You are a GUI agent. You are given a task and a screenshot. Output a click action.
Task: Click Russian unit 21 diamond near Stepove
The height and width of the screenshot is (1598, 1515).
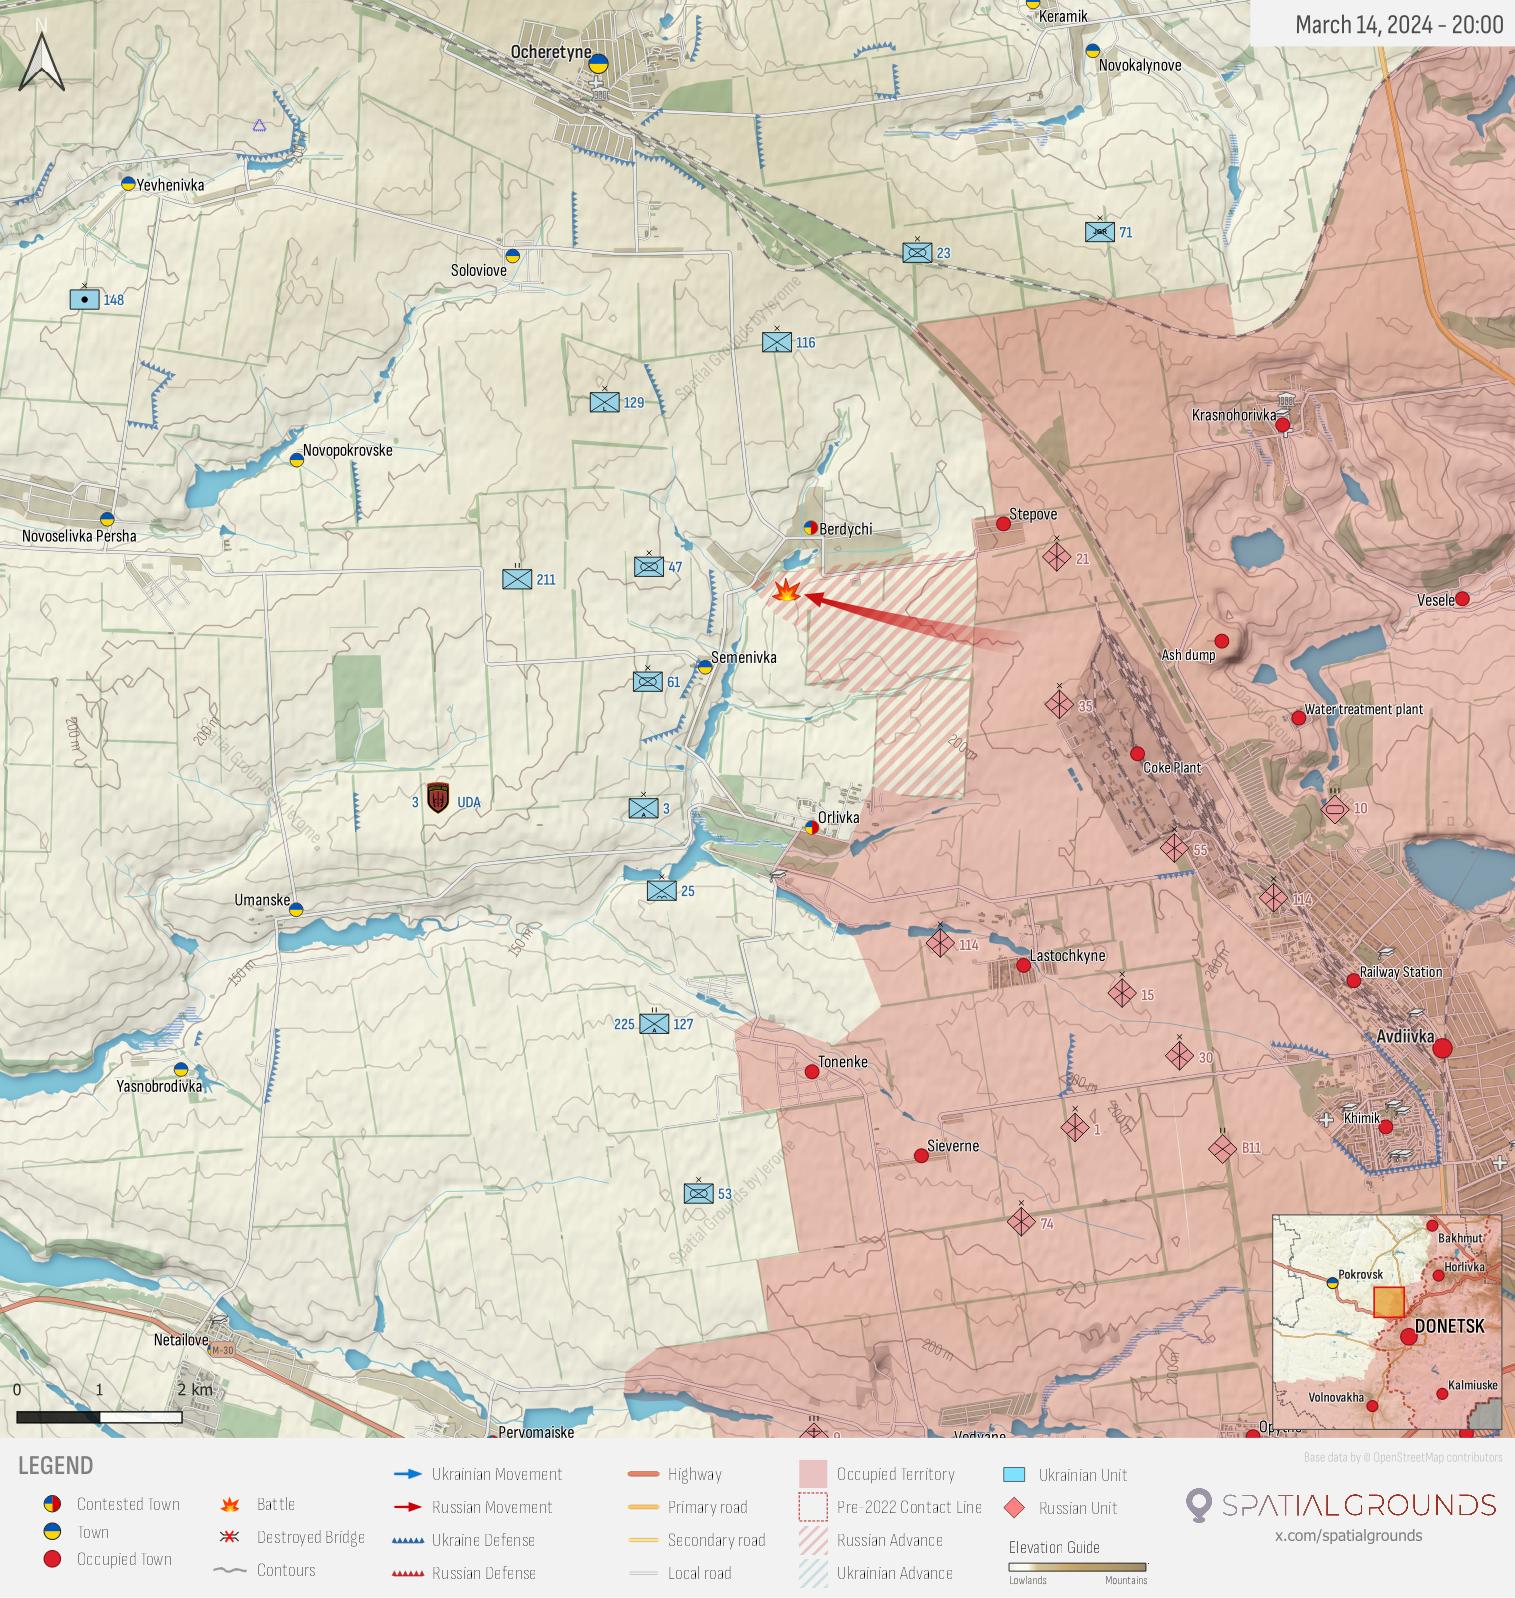pyautogui.click(x=1057, y=557)
